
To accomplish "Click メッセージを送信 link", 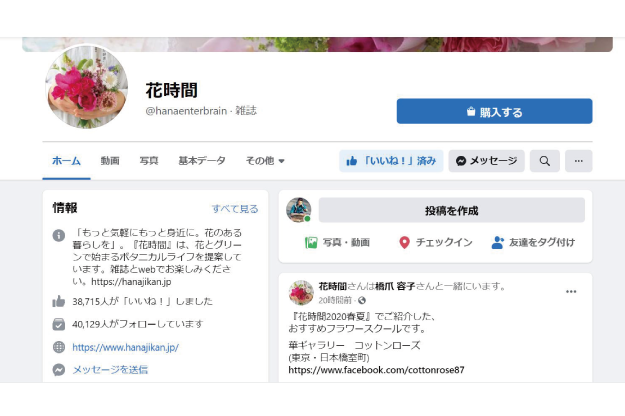I will (110, 370).
